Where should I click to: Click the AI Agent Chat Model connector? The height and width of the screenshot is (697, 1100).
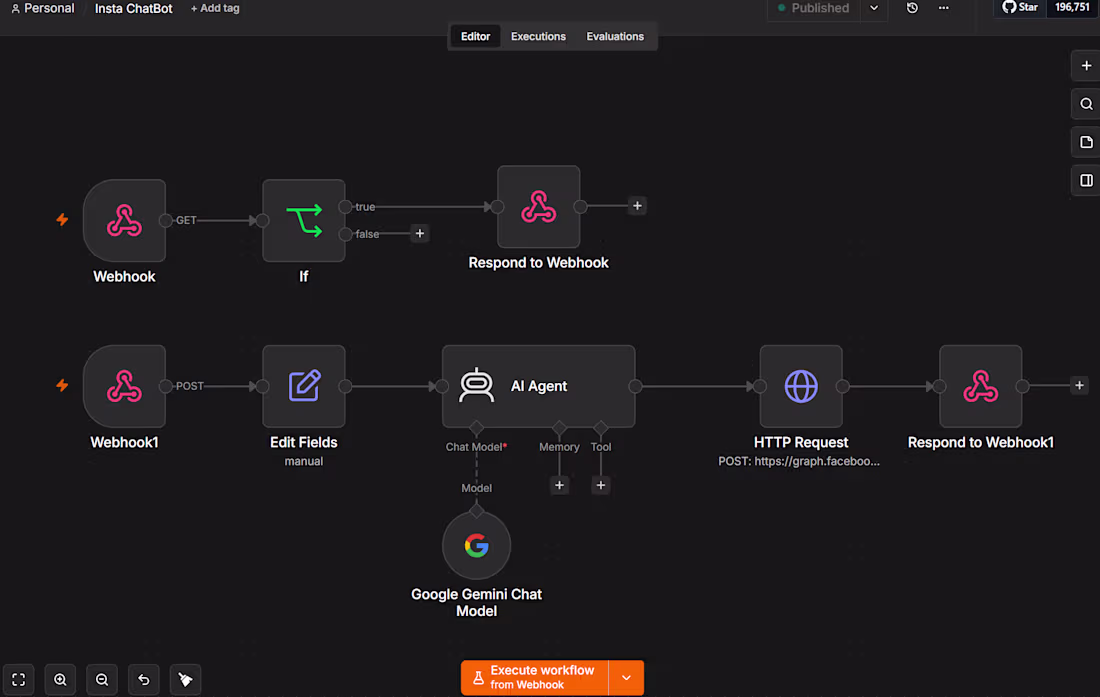[476, 428]
